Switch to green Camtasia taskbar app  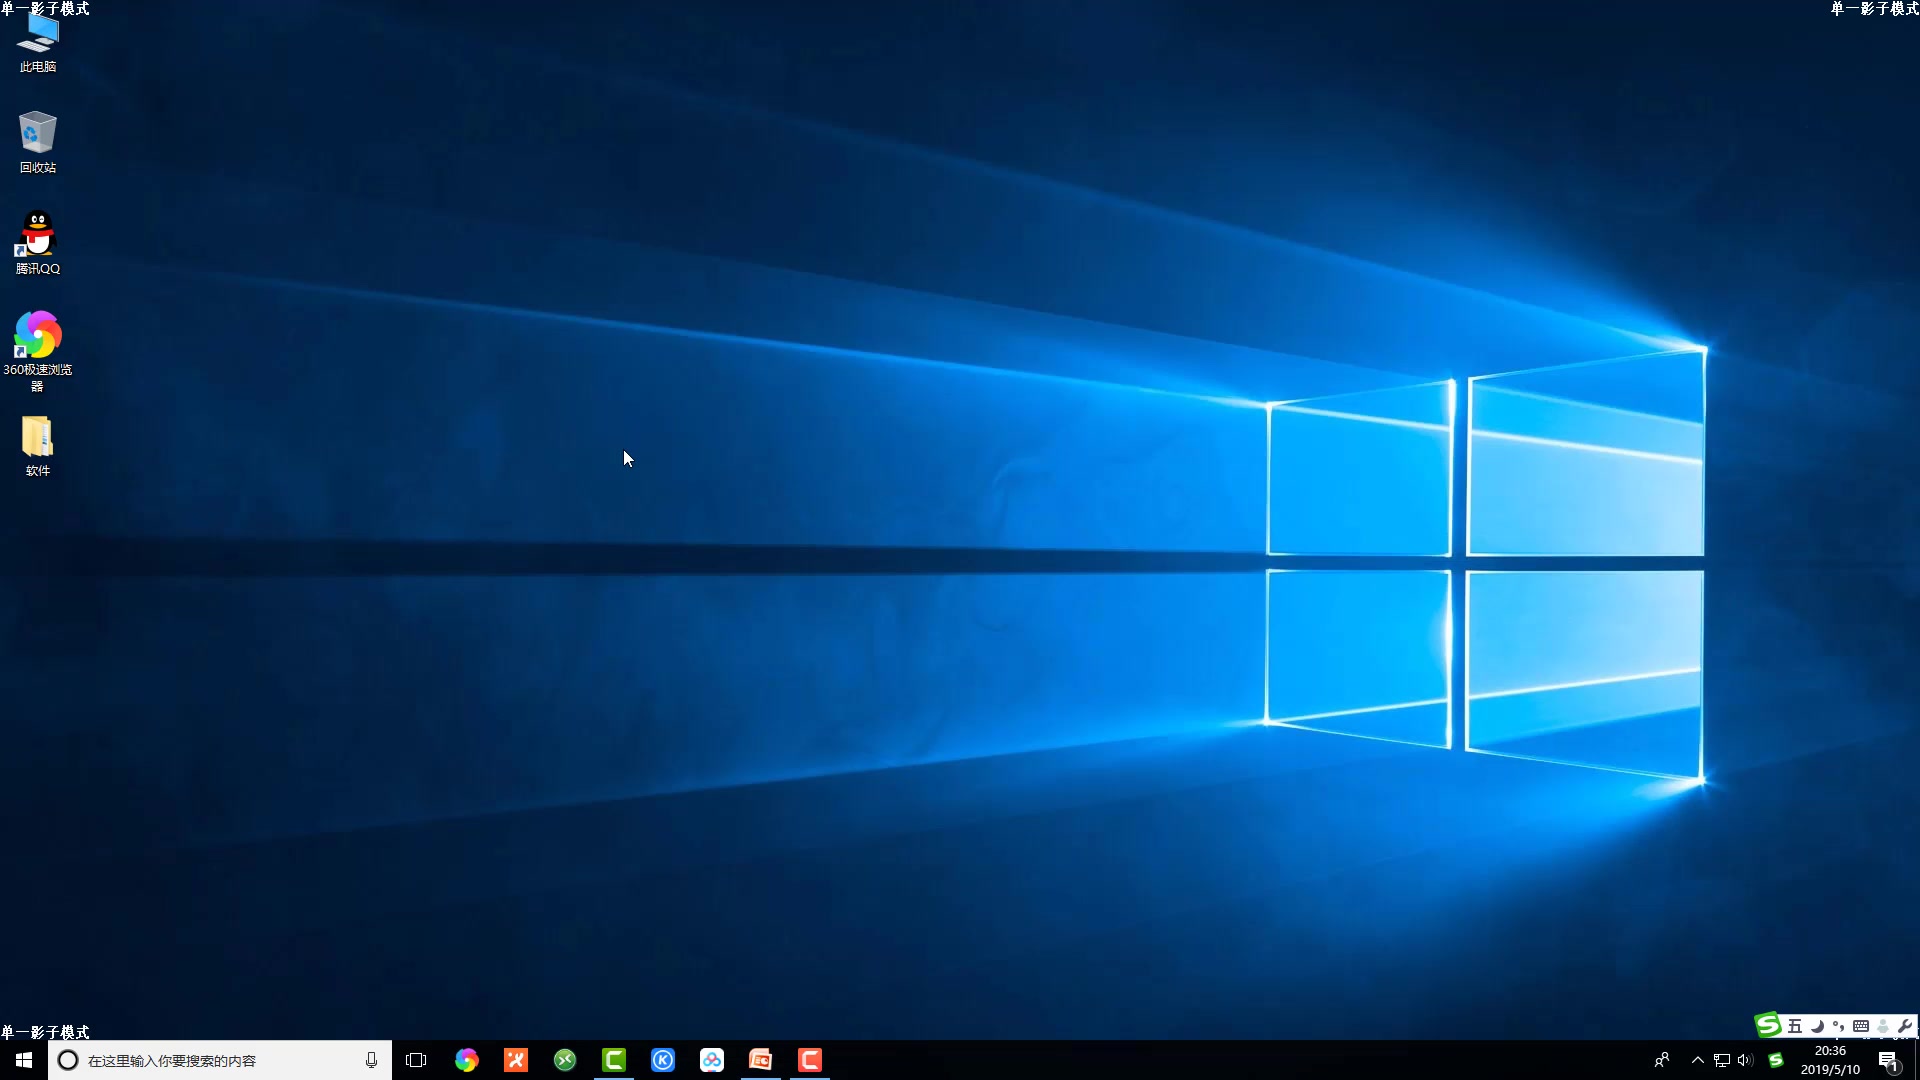point(614,1060)
